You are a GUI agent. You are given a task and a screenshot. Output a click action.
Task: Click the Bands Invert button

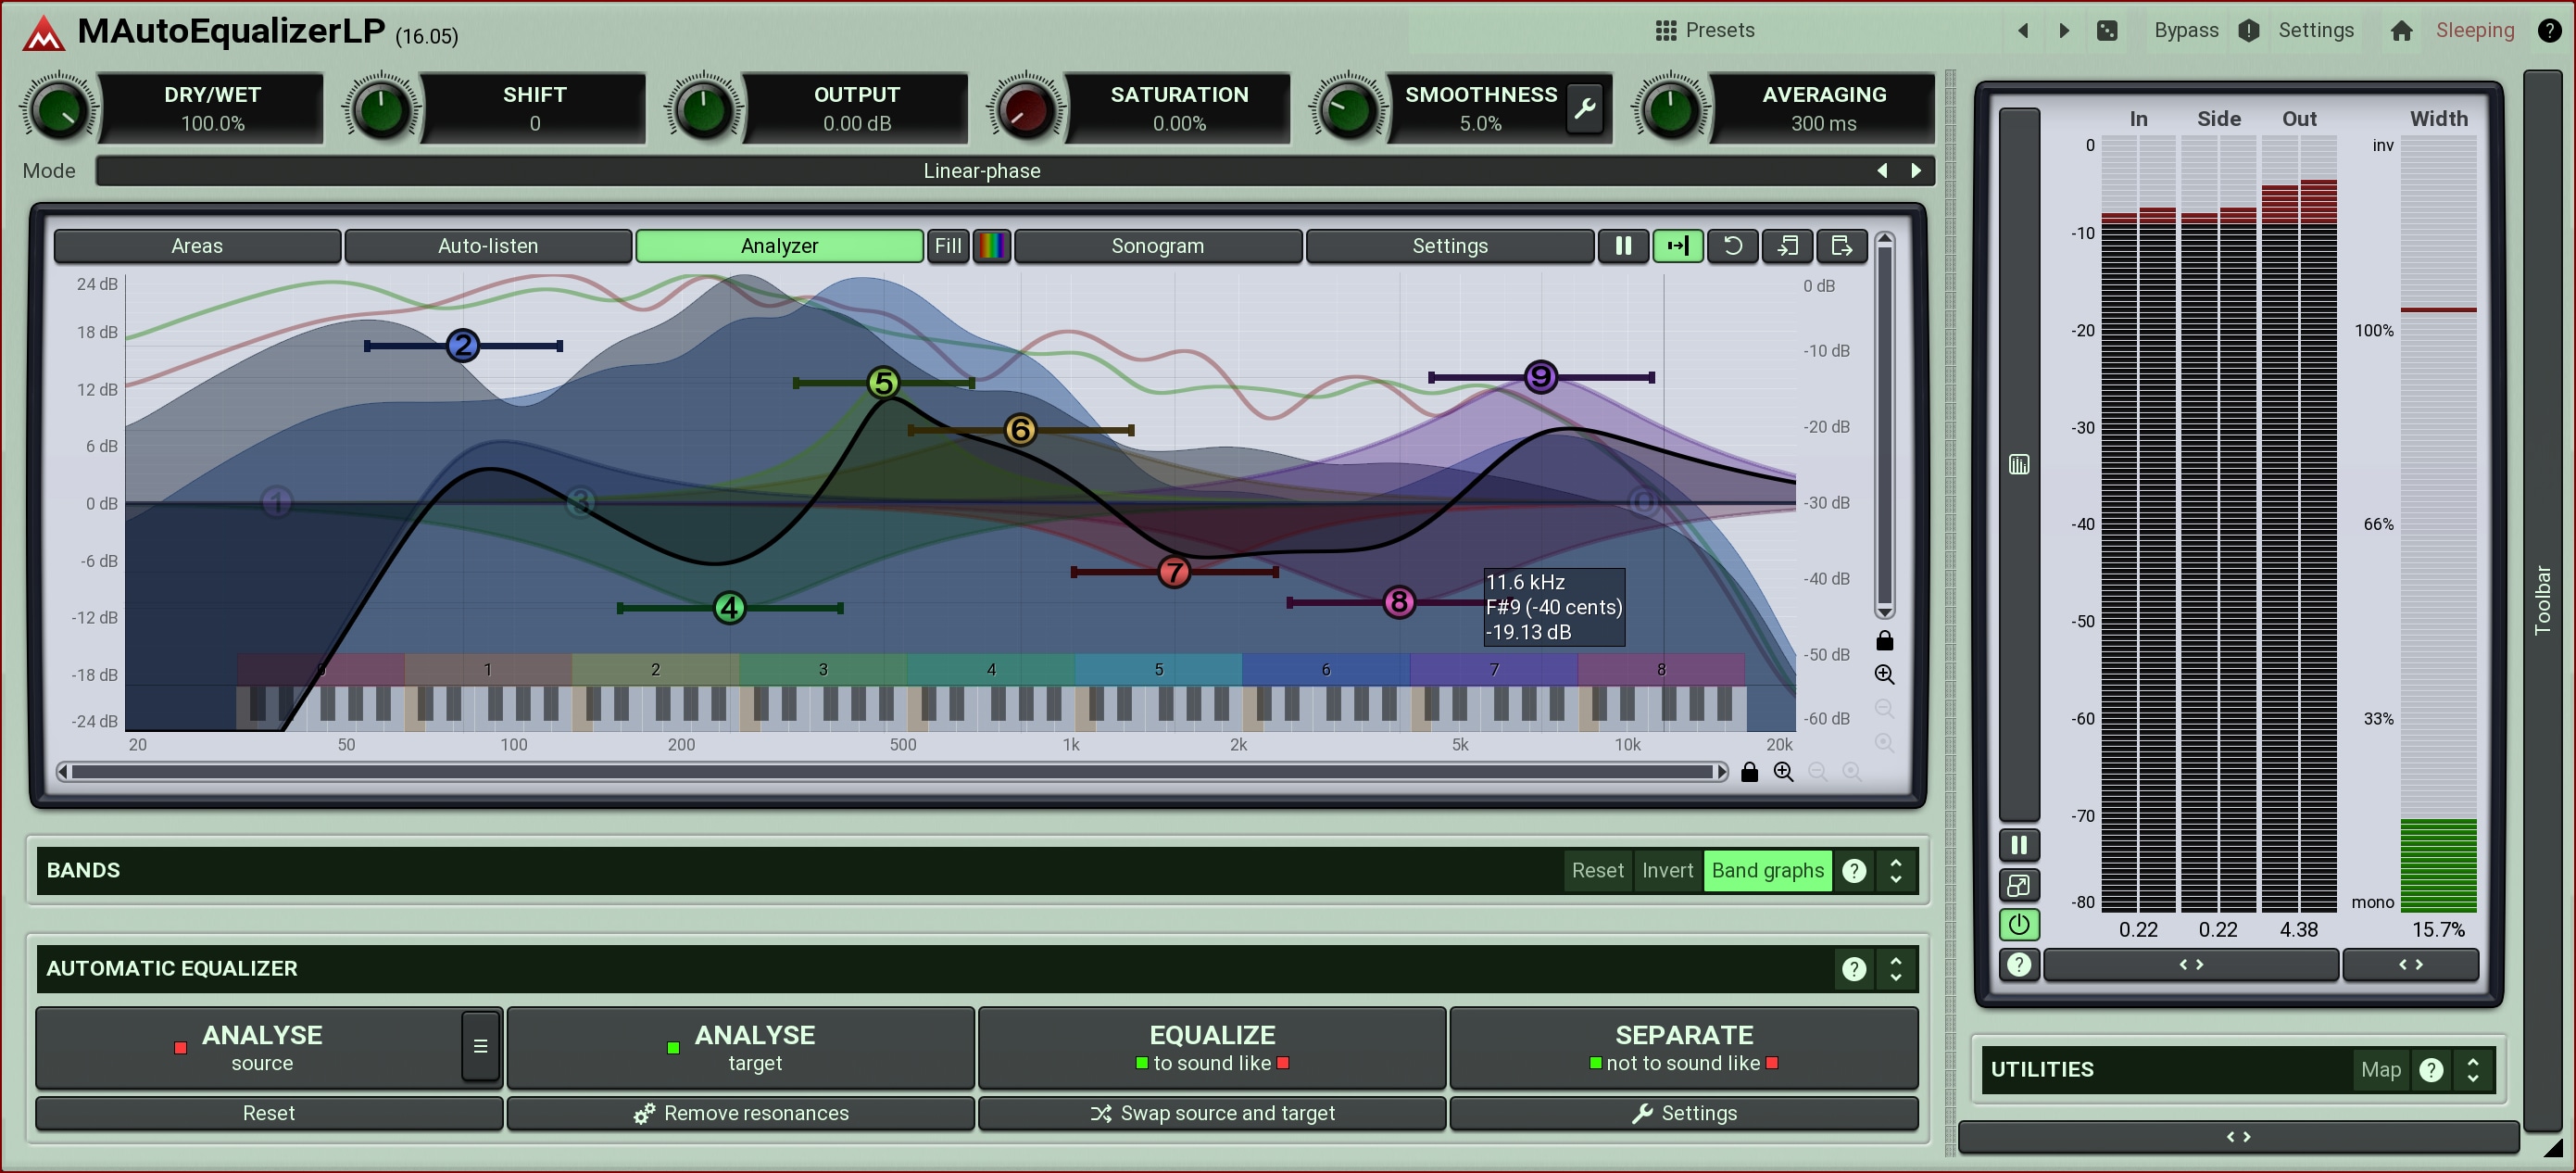(1667, 871)
